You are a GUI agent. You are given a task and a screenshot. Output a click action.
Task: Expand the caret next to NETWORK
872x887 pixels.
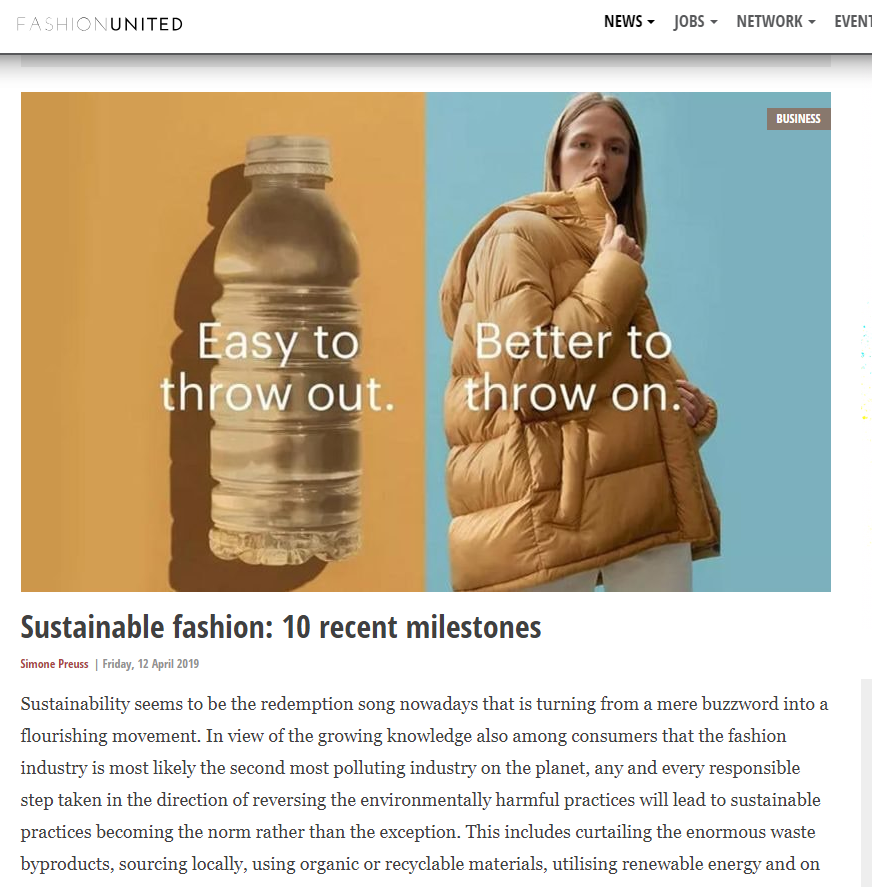[x=811, y=22]
